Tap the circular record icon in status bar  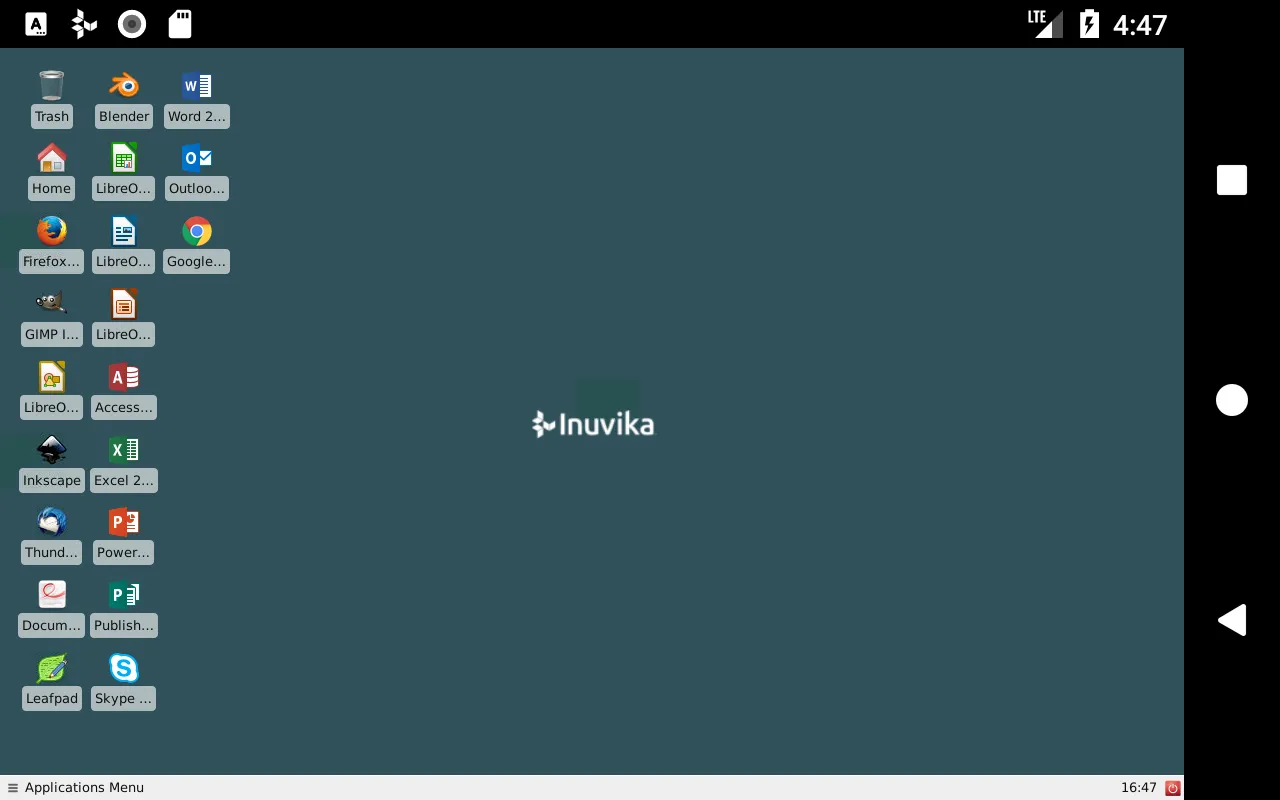132,24
